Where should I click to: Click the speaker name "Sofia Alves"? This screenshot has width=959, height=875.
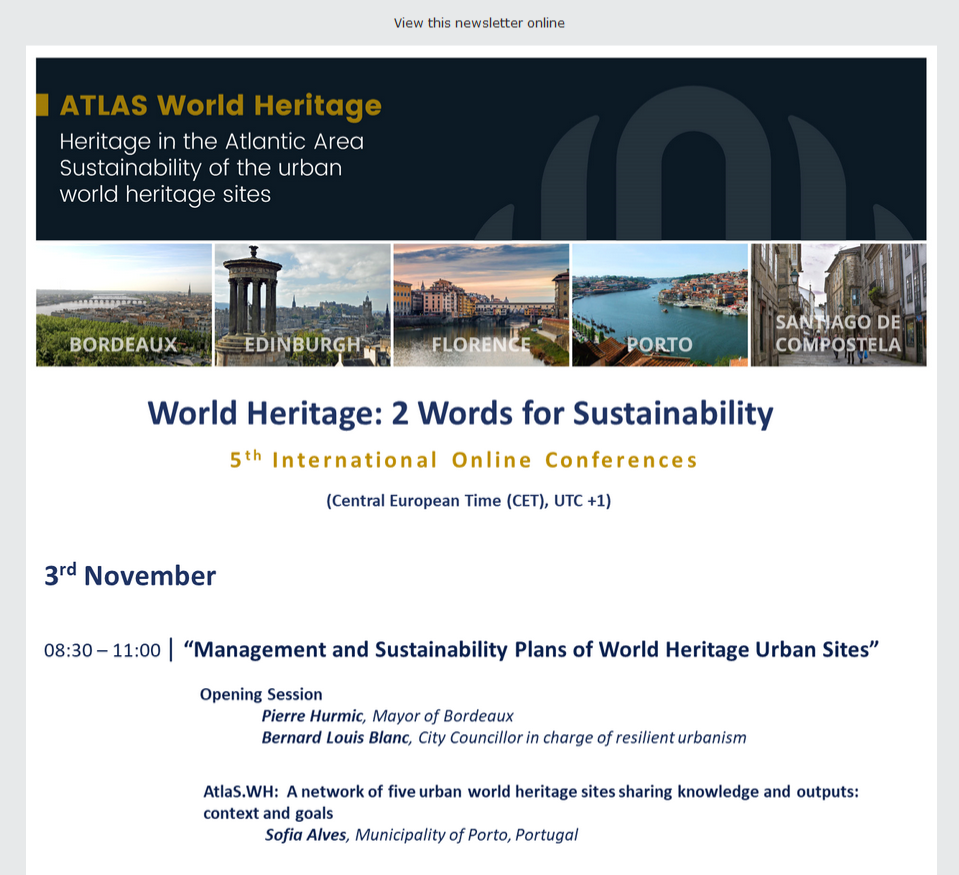tap(305, 835)
